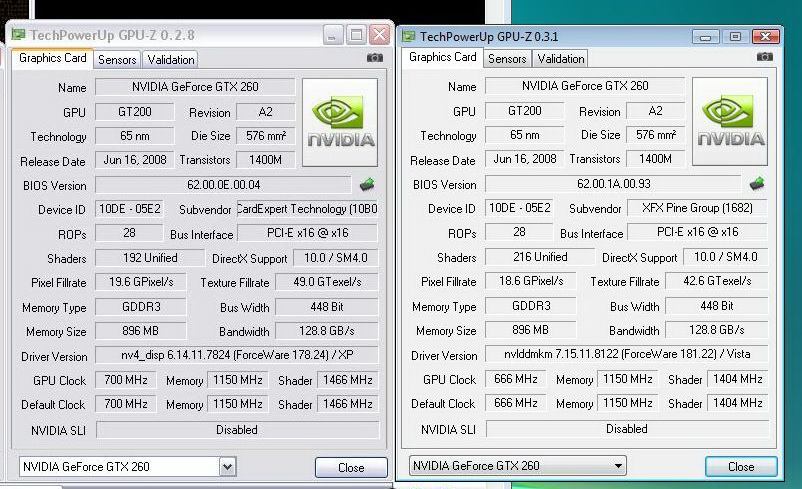Click the ForceWare 181.22 driver version field
This screenshot has height=489, width=802.
pos(627,354)
